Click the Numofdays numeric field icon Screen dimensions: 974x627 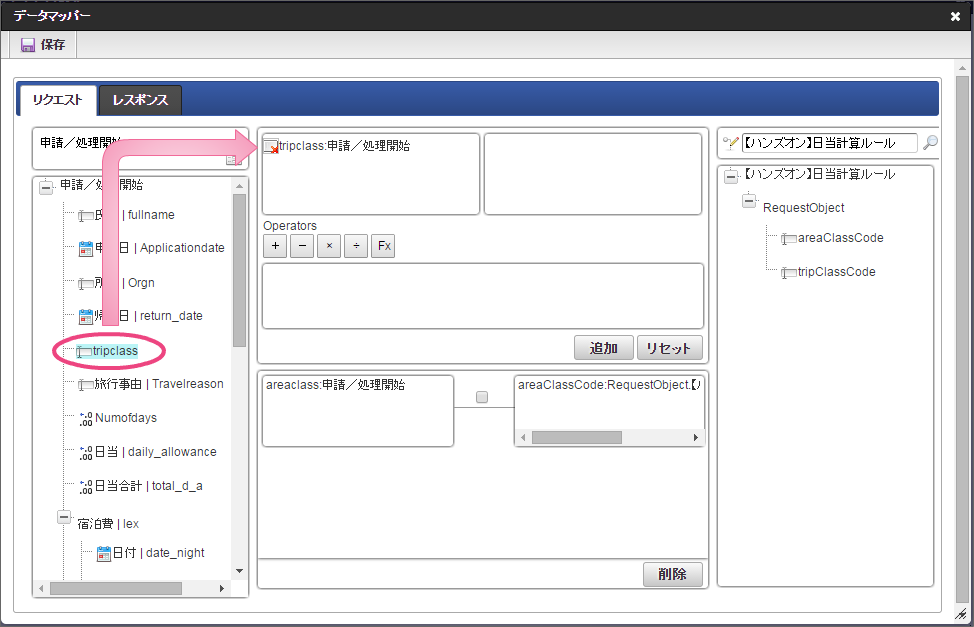coord(85,418)
